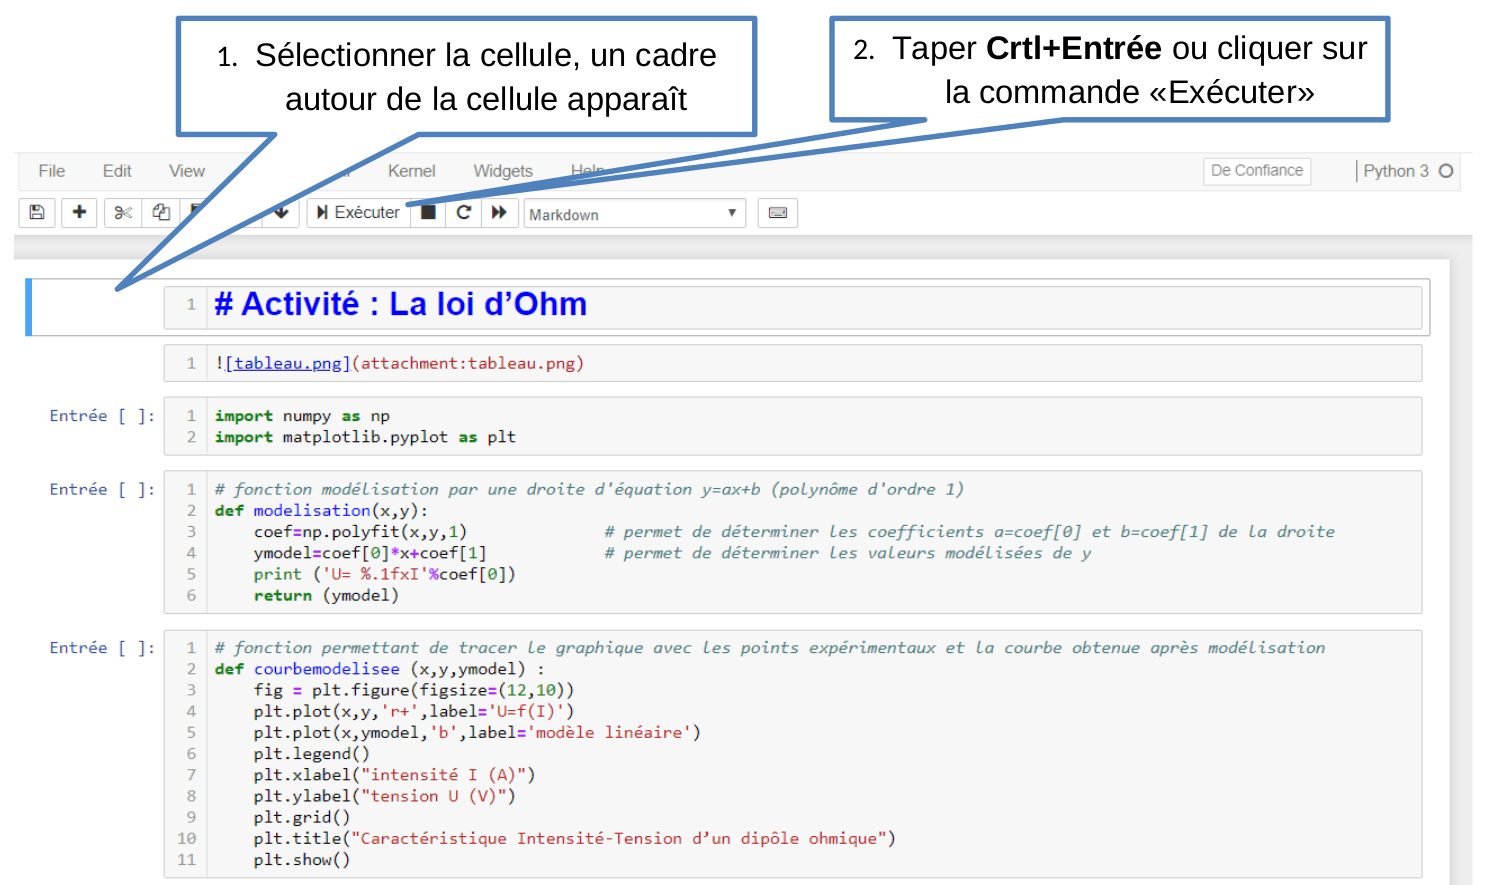The height and width of the screenshot is (885, 1503).
Task: Check the Python 3 kernel status circle
Action: pos(1449,171)
